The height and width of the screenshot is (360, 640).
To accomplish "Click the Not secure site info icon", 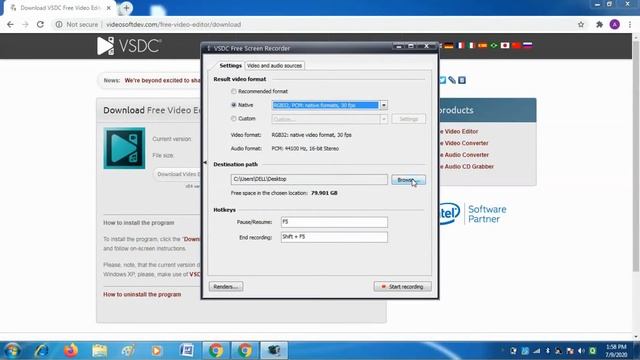I will point(59,24).
